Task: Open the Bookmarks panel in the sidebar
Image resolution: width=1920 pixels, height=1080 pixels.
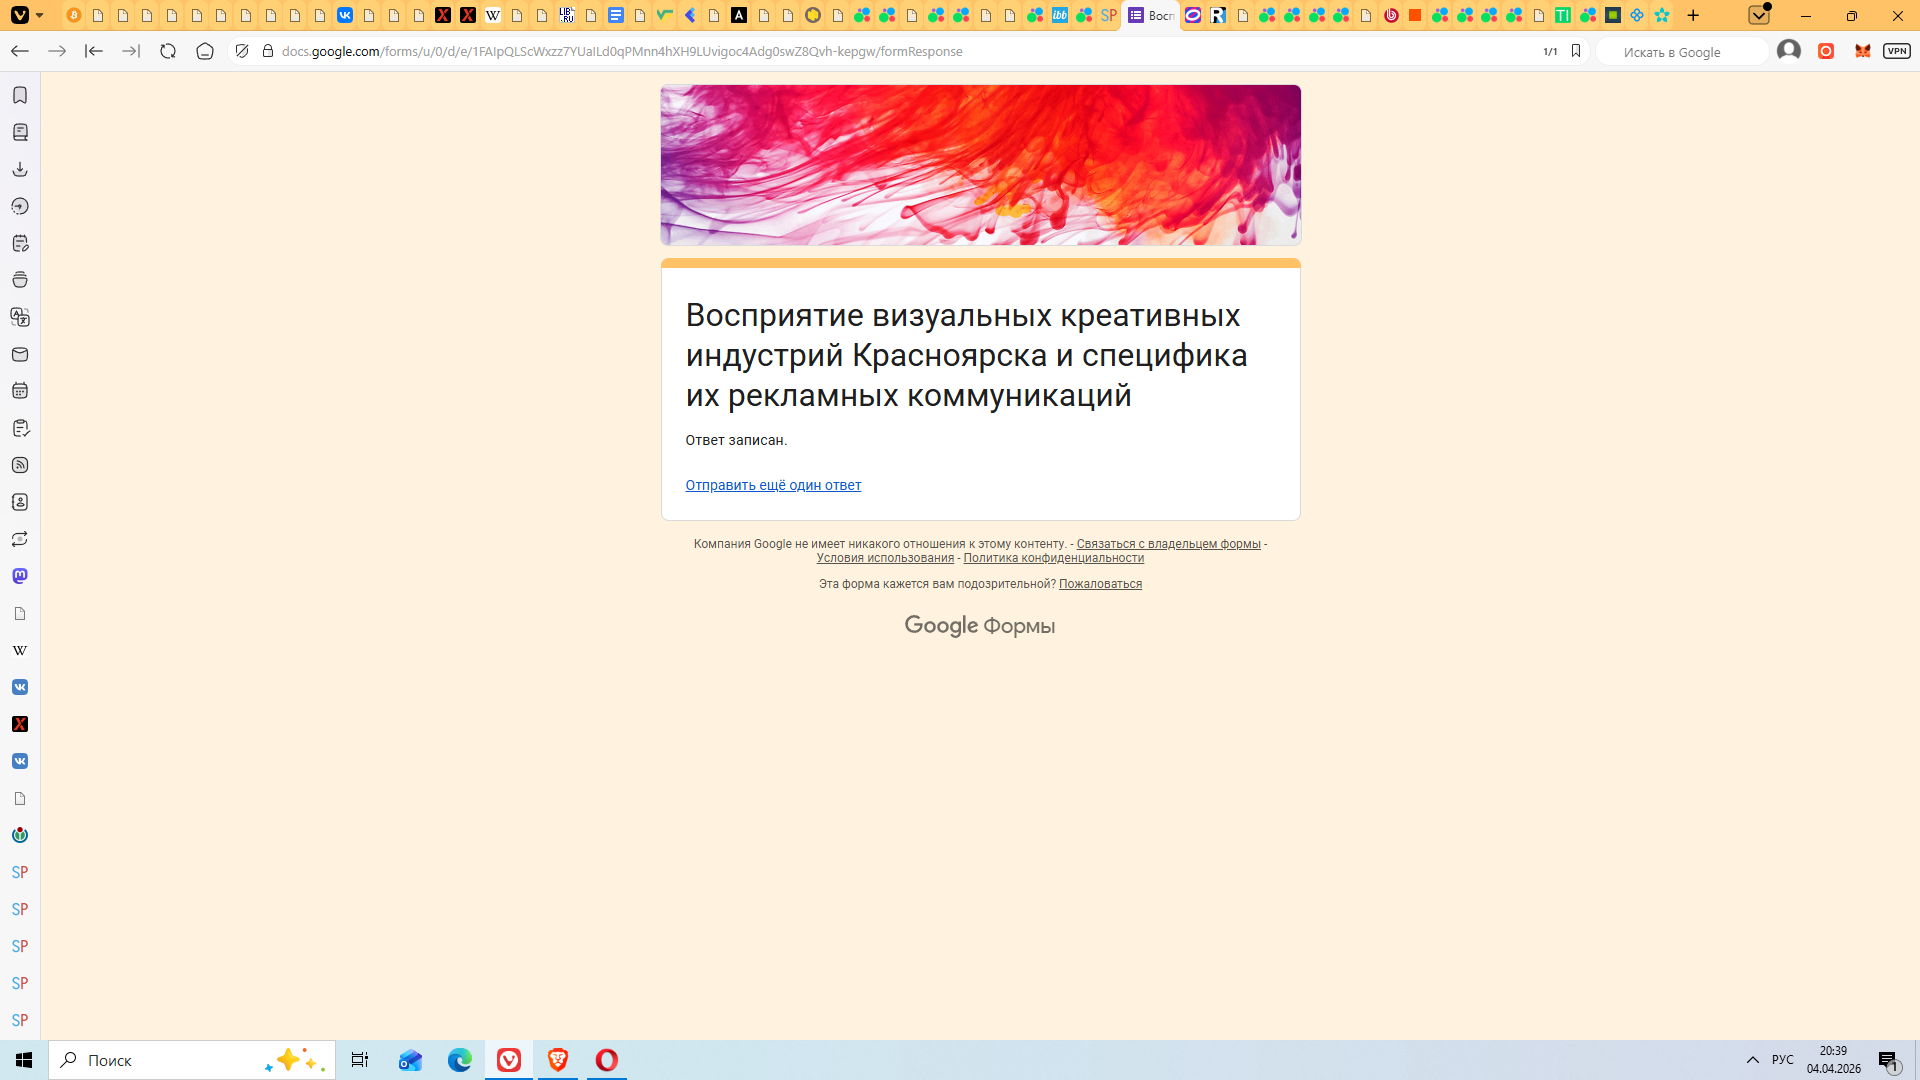Action: coord(20,95)
